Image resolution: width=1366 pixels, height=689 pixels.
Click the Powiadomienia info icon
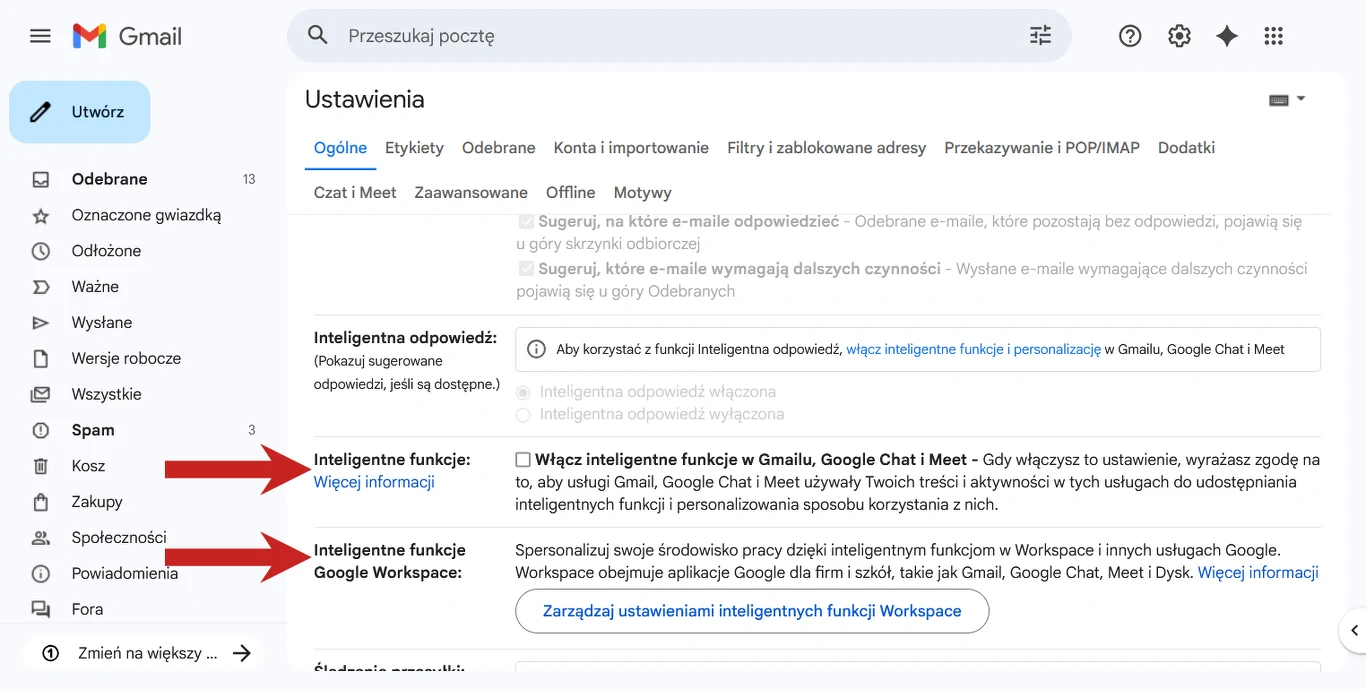point(41,574)
